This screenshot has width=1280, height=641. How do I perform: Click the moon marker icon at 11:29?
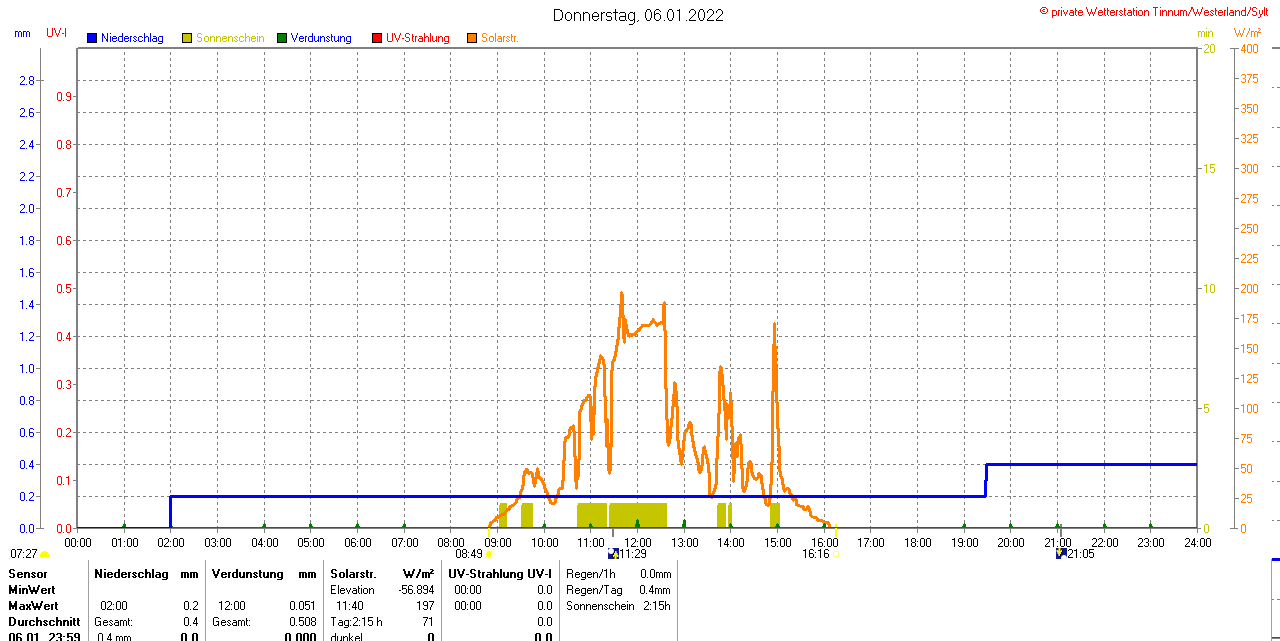coord(612,554)
